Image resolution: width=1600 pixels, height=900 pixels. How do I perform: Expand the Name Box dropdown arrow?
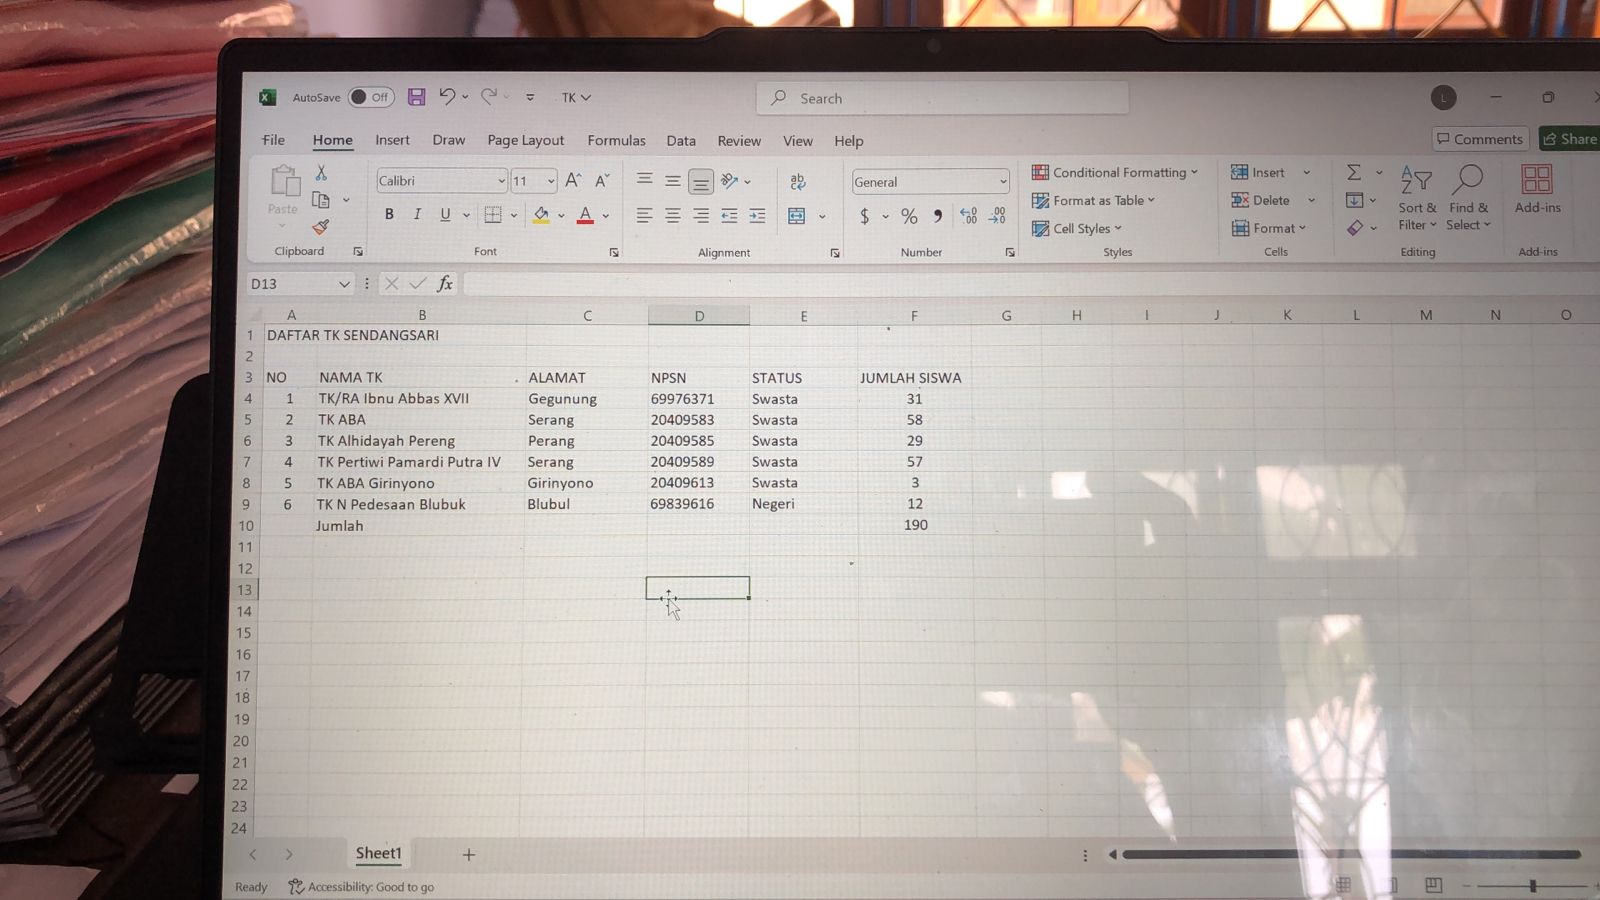point(344,284)
